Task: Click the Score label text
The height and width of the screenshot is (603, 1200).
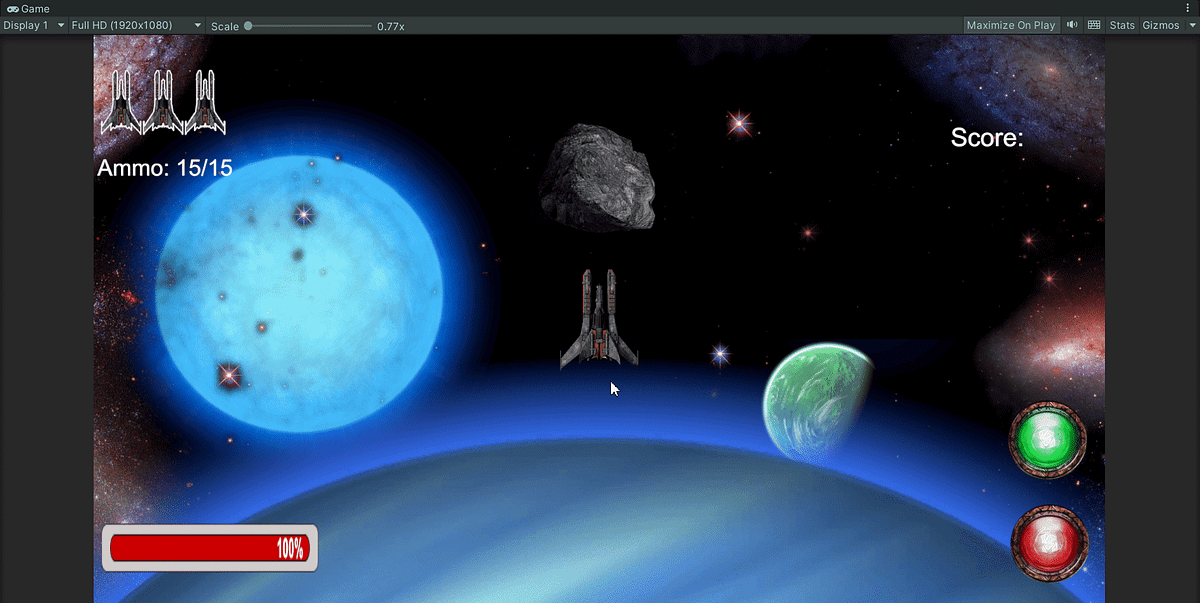Action: (x=987, y=139)
